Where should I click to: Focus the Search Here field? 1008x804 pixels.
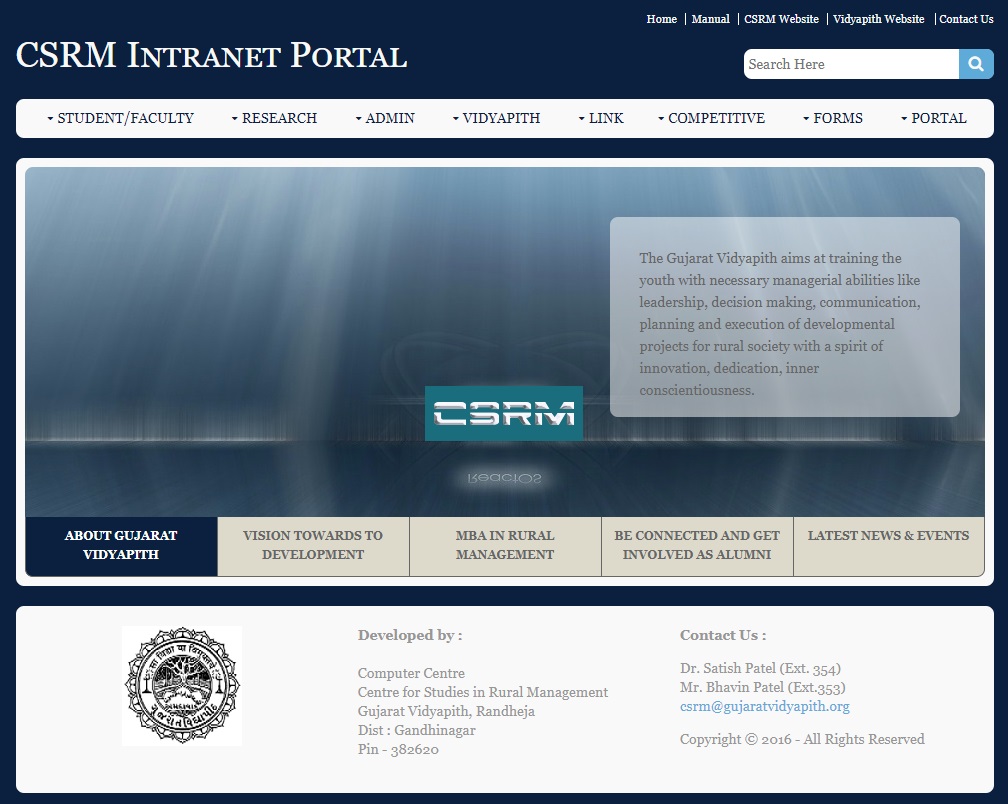coord(851,64)
